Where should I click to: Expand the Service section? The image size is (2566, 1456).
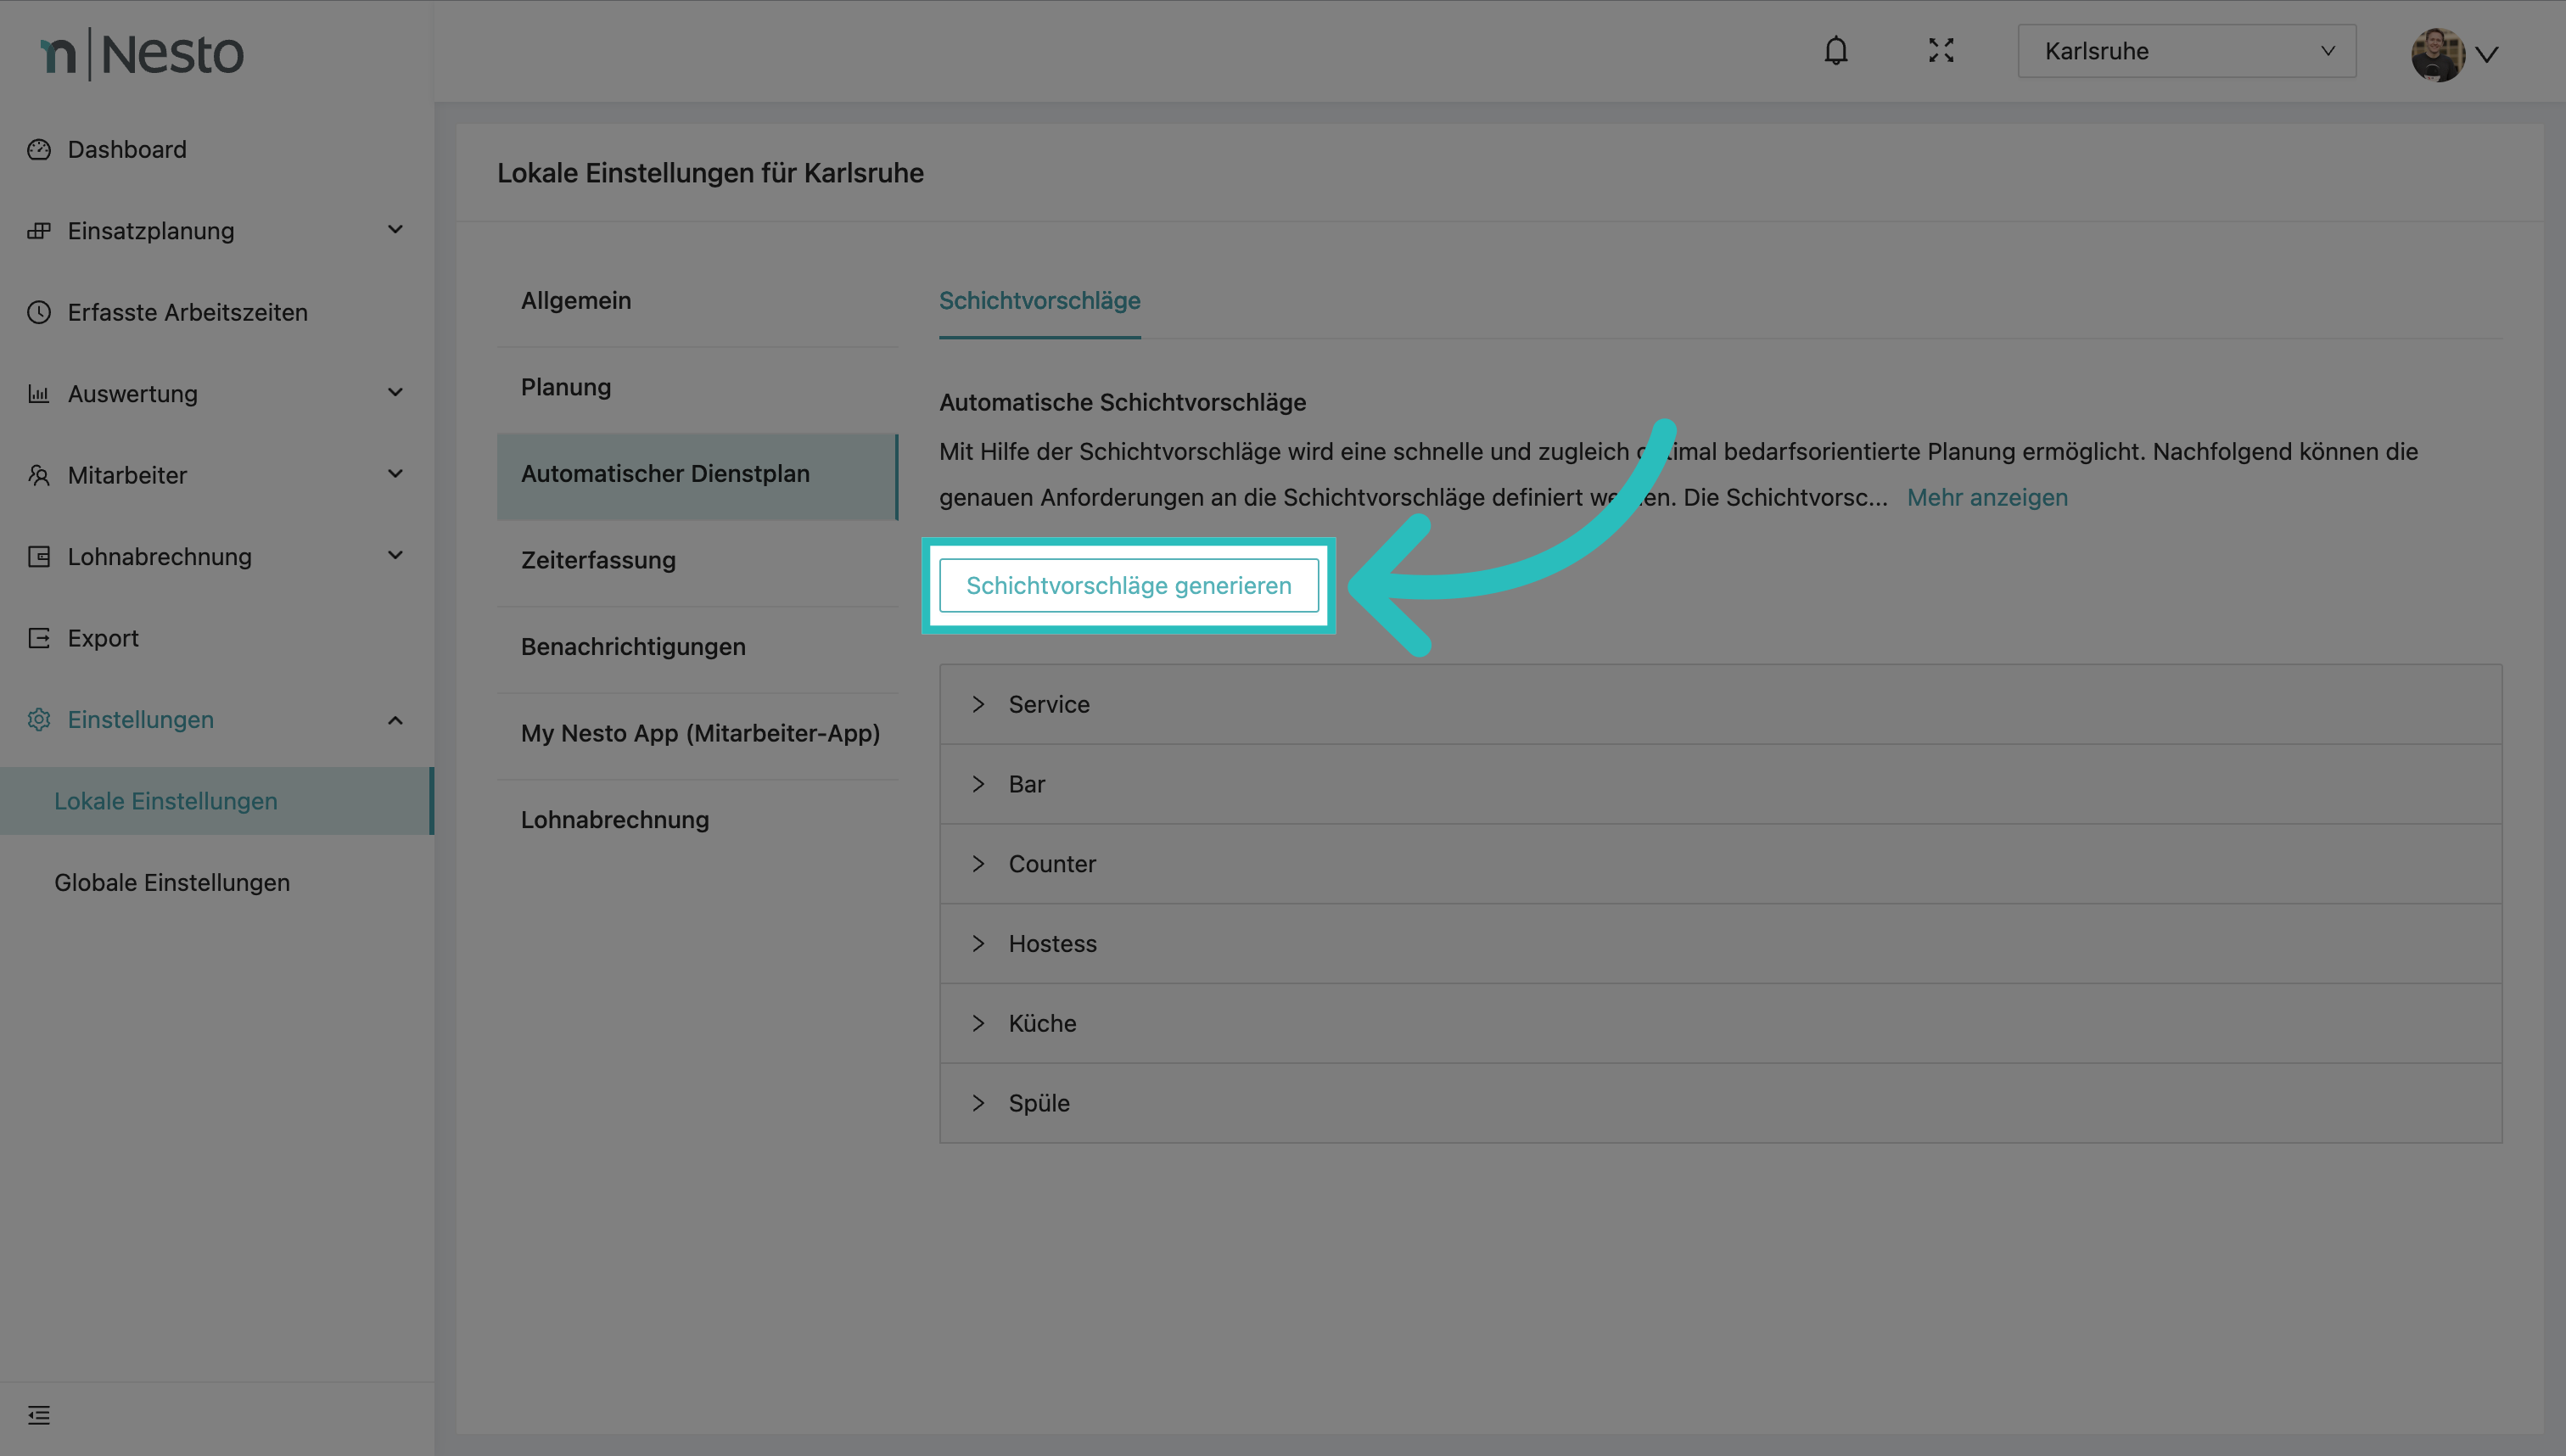click(x=1048, y=704)
